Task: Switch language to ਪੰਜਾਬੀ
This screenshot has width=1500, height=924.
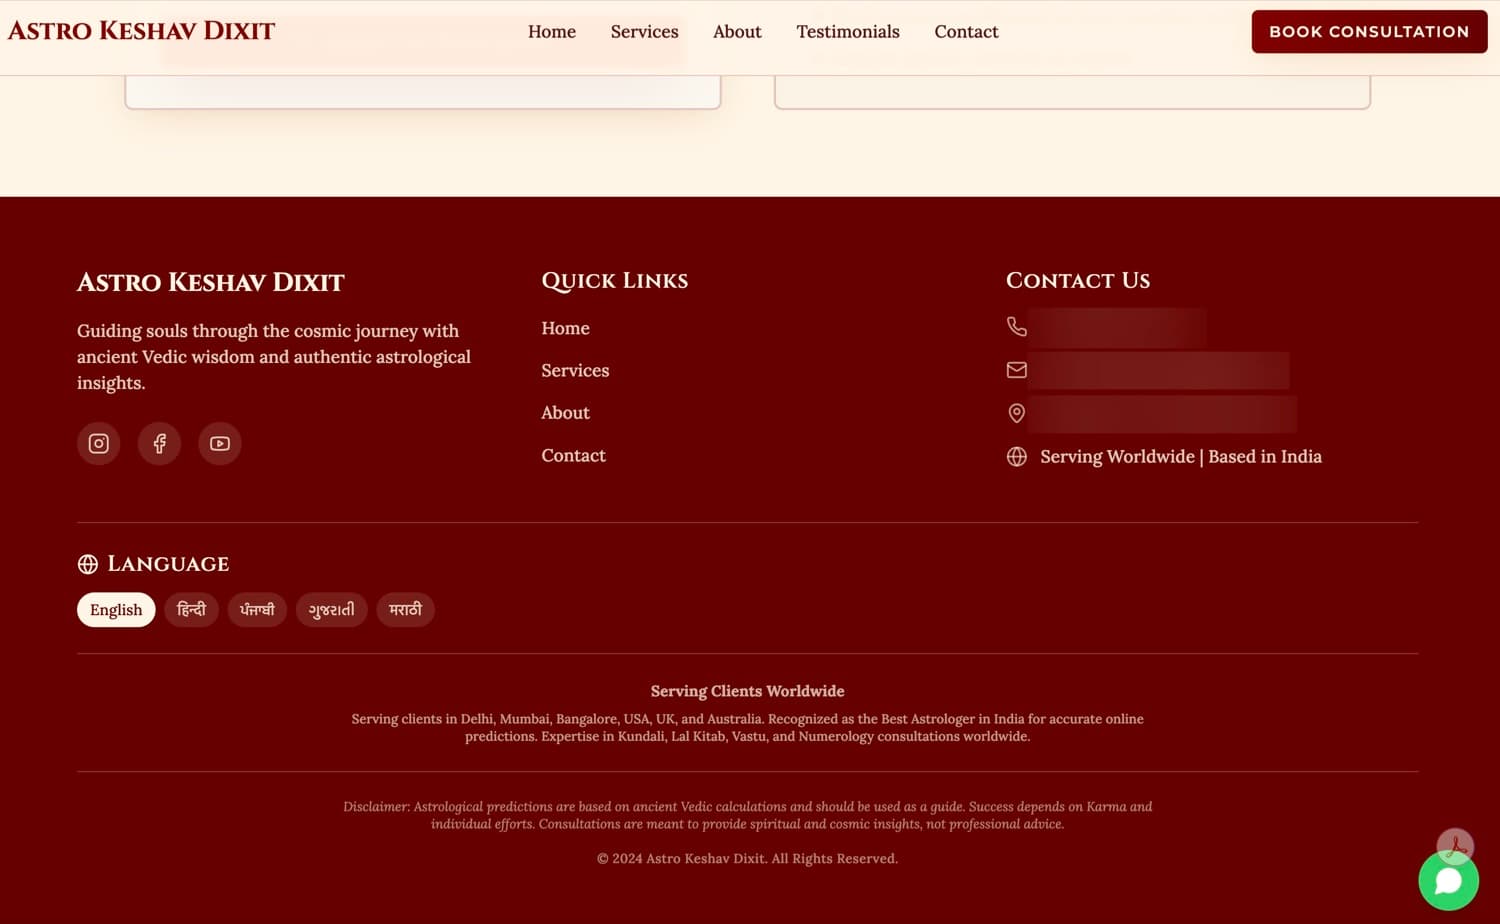Action: pyautogui.click(x=257, y=610)
